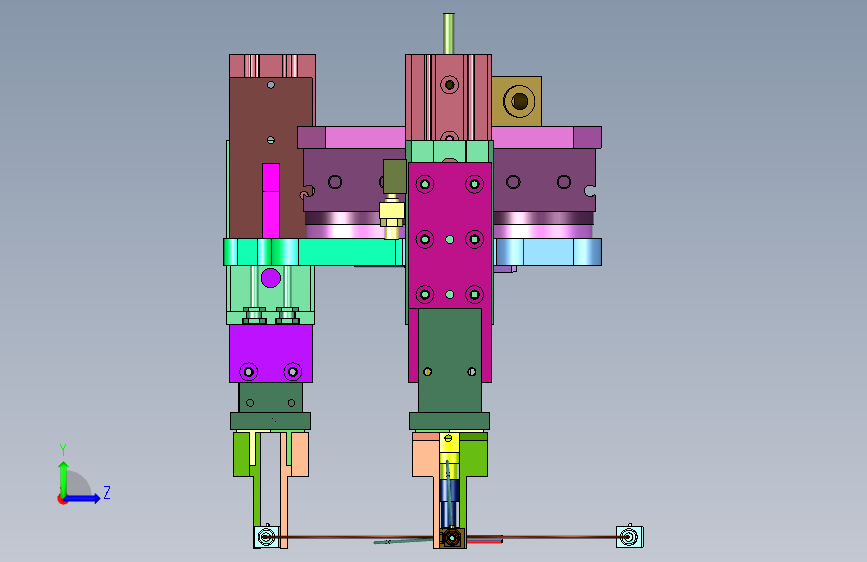Click the red X axis origin dot

point(61,499)
